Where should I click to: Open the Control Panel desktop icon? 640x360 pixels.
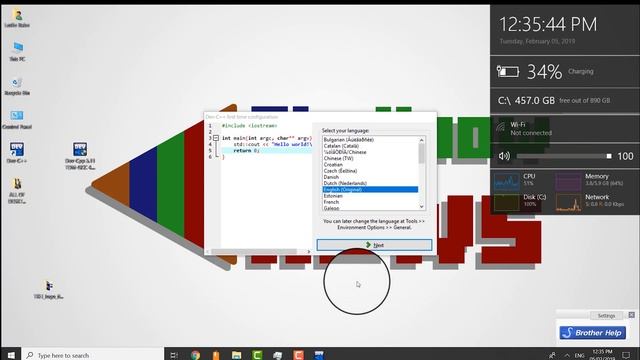click(x=17, y=120)
